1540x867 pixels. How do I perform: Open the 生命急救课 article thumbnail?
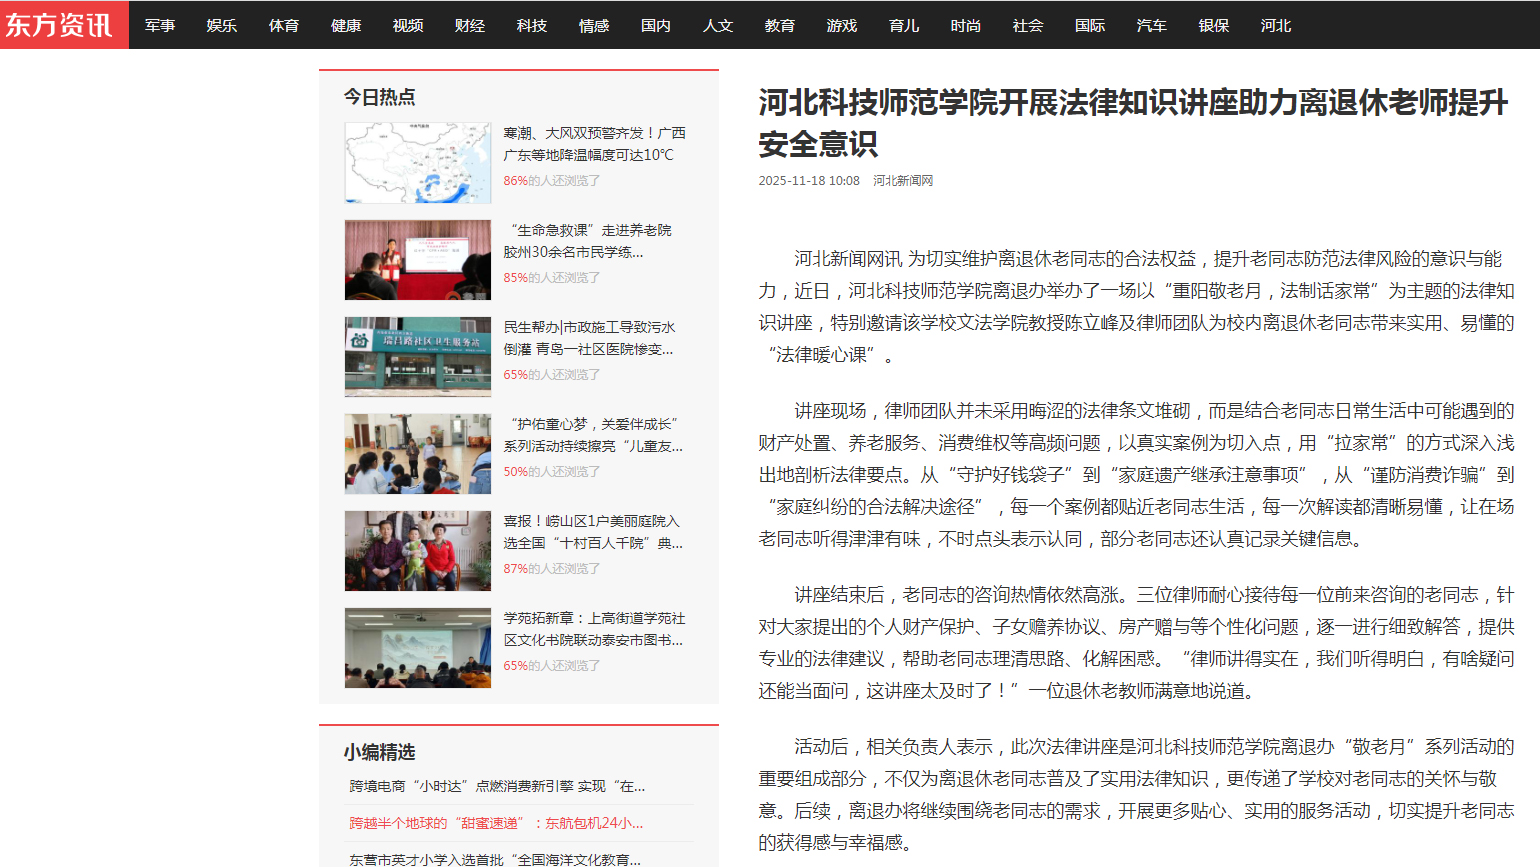coord(418,260)
